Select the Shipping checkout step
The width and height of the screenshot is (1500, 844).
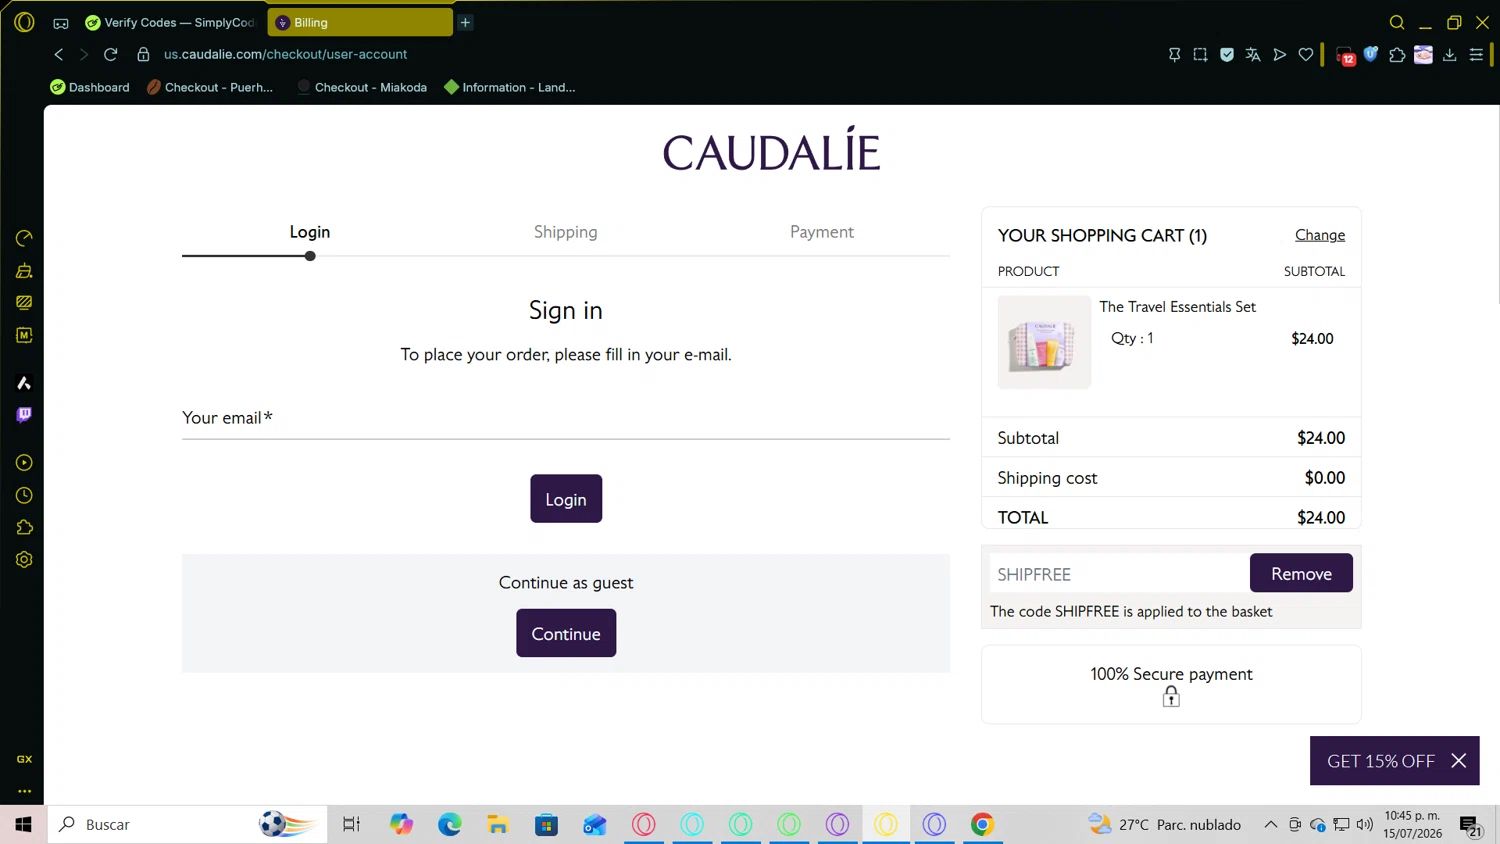coord(566,232)
